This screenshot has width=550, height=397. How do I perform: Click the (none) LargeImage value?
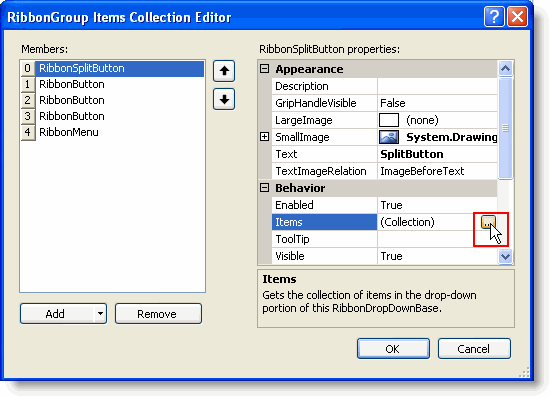click(422, 120)
